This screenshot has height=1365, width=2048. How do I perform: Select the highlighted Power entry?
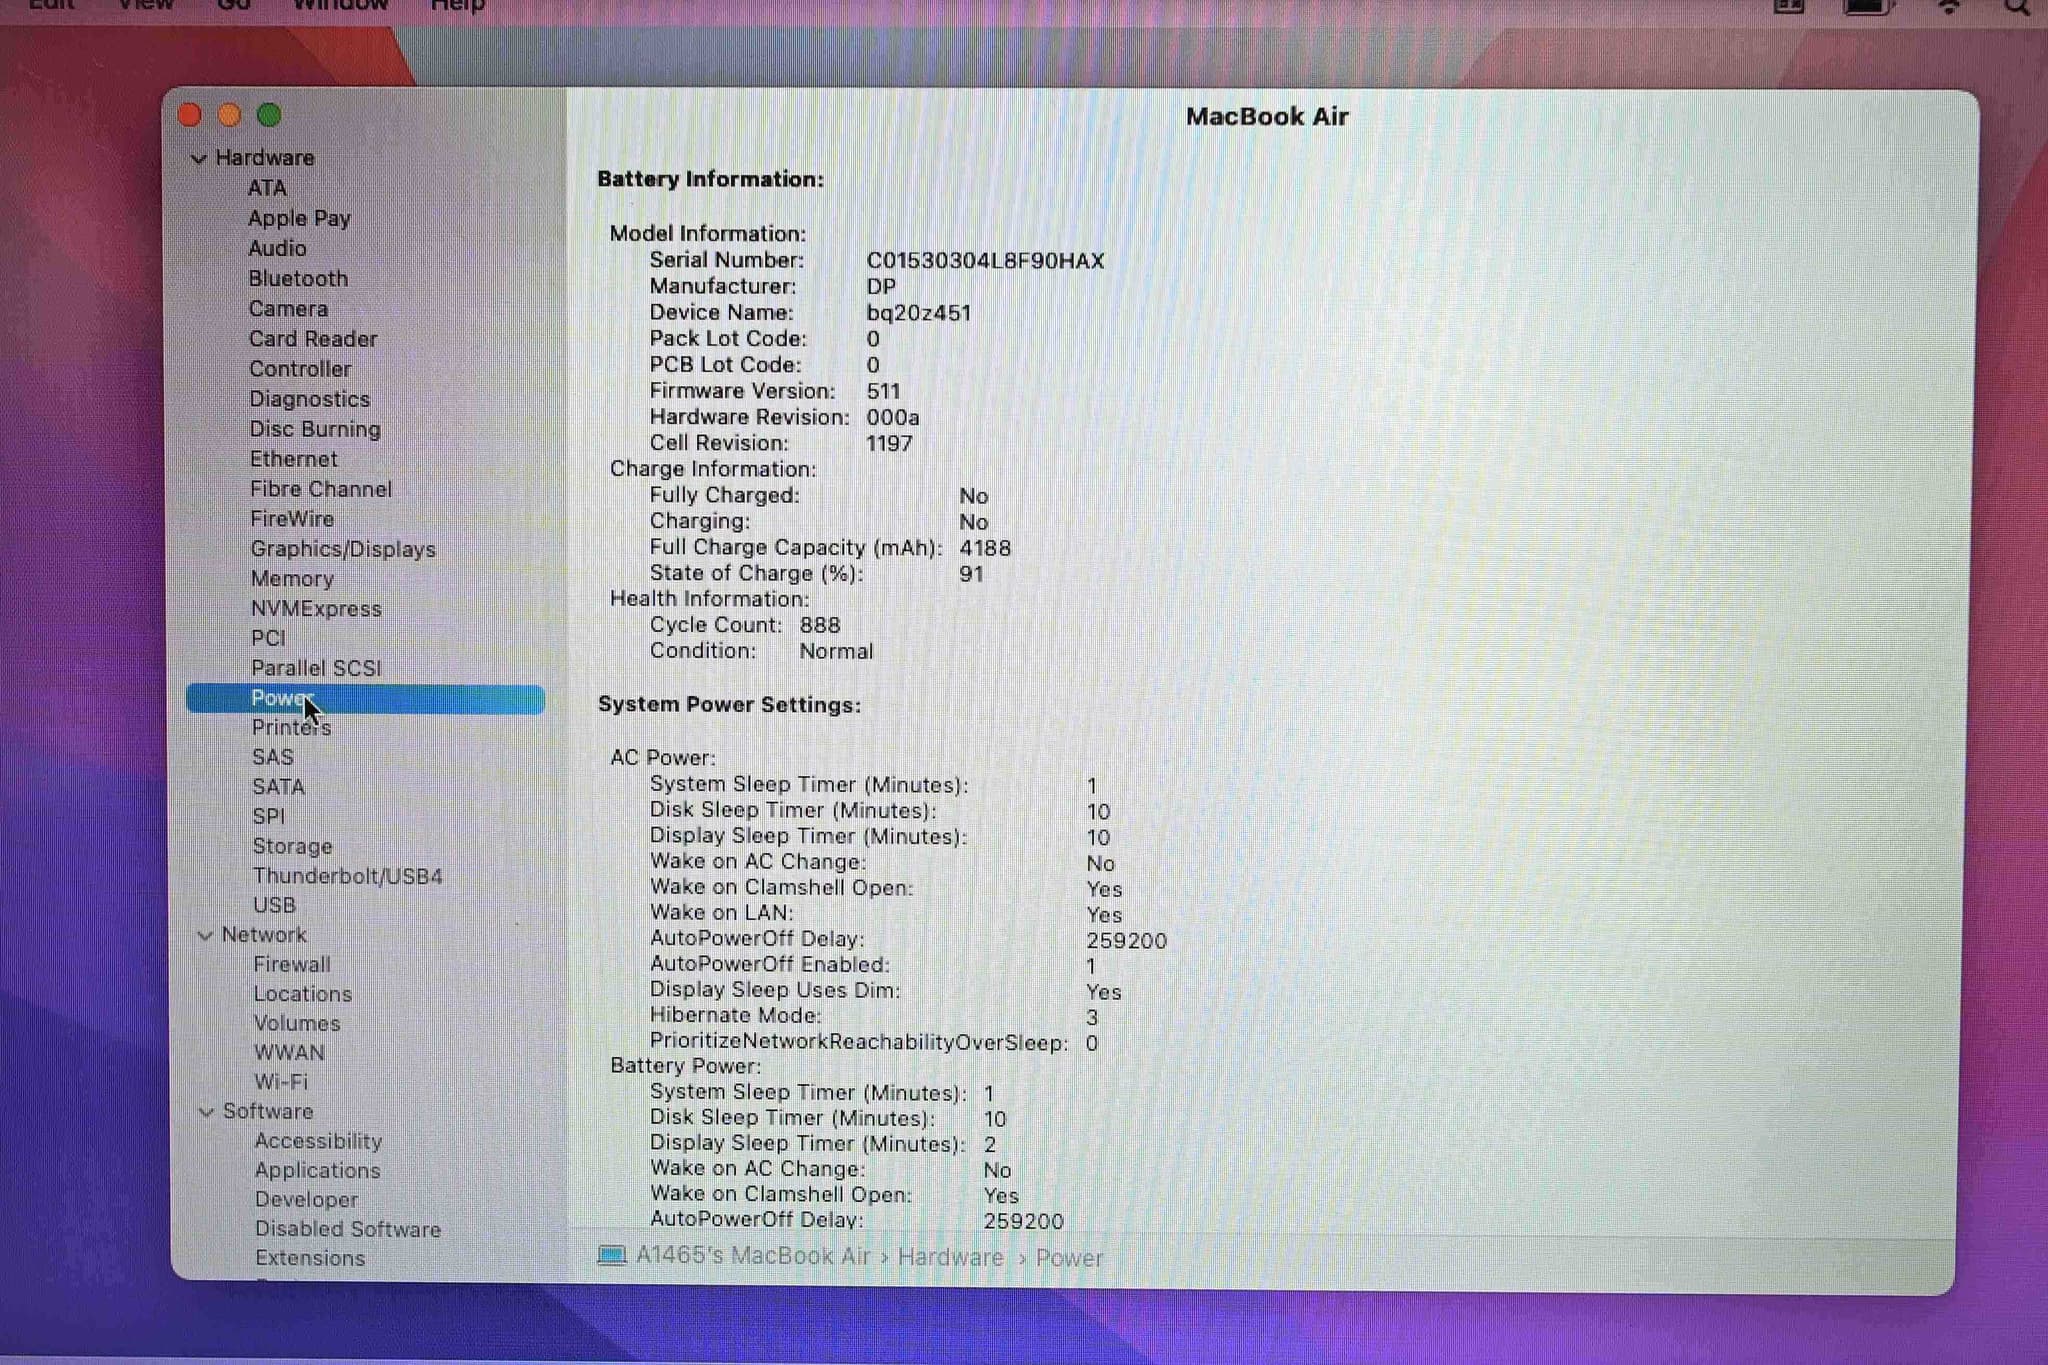click(365, 698)
